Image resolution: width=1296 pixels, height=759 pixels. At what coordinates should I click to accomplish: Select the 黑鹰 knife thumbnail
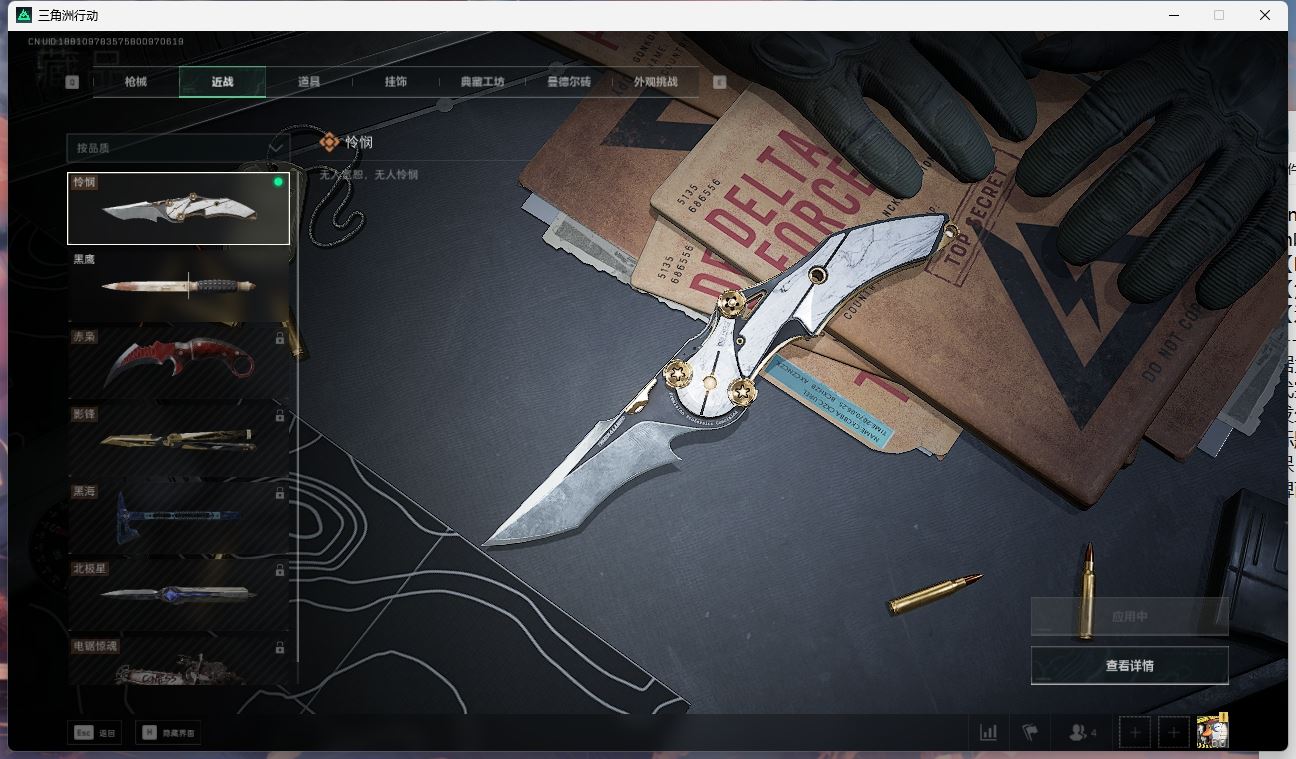coord(178,285)
